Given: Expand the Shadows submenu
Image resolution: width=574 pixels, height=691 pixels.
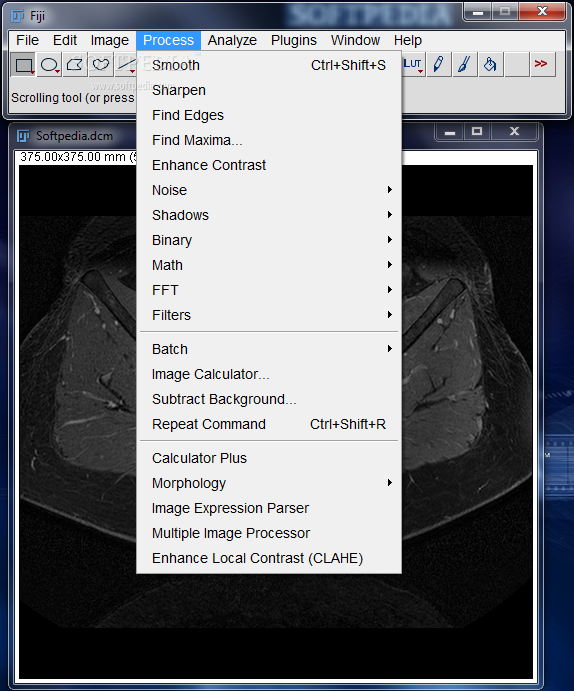Looking at the screenshot, I should [x=269, y=215].
